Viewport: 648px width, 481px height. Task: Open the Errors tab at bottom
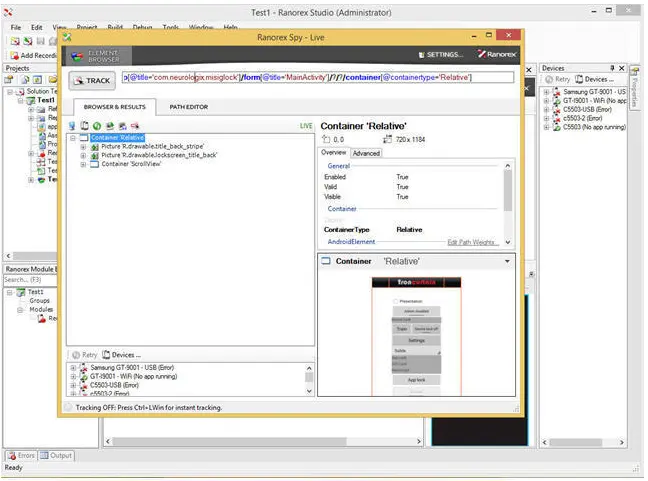tap(21, 455)
